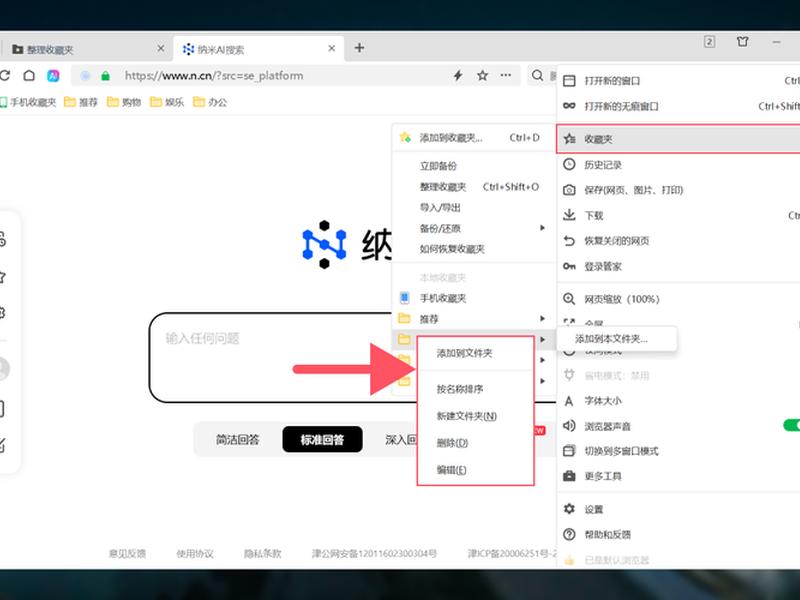Click the refresh page icon

point(5,76)
